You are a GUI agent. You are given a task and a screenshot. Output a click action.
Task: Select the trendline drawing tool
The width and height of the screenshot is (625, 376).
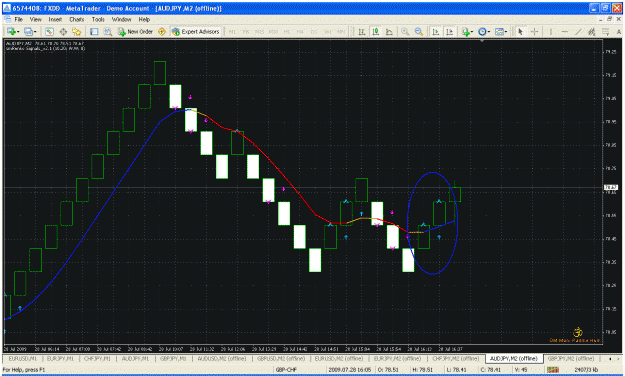point(578,31)
